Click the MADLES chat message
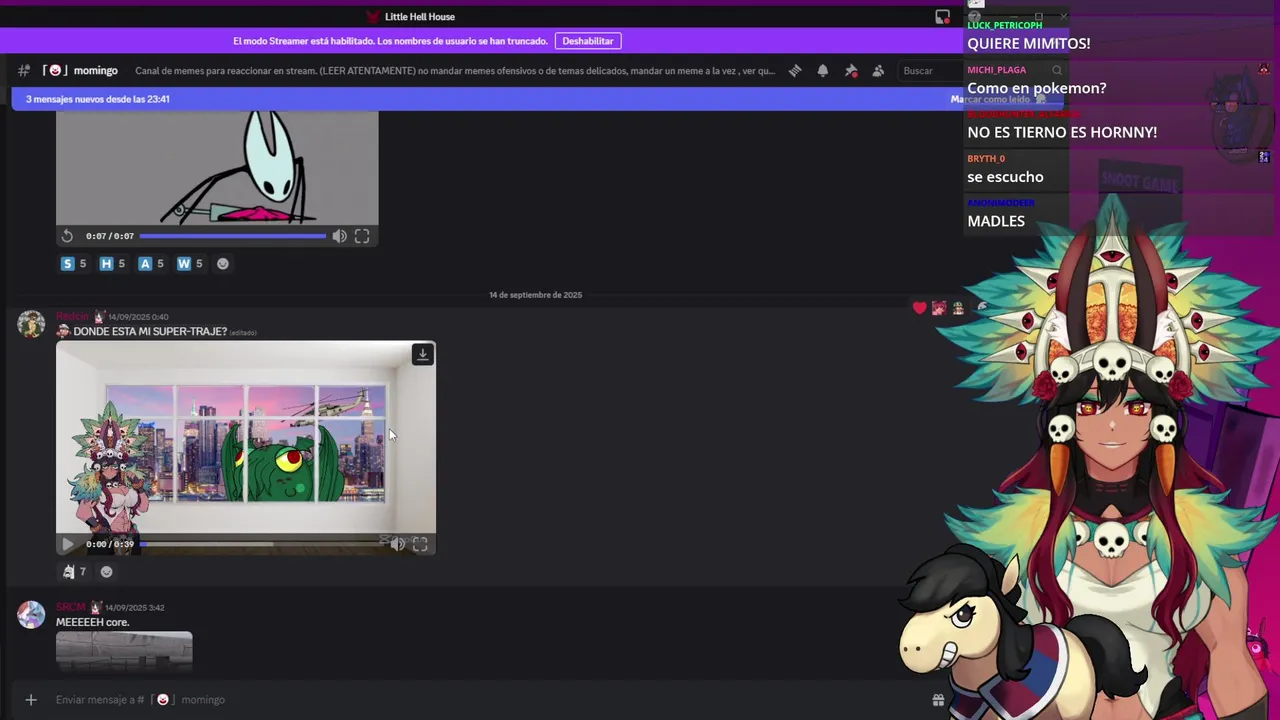This screenshot has height=720, width=1280. [996, 221]
